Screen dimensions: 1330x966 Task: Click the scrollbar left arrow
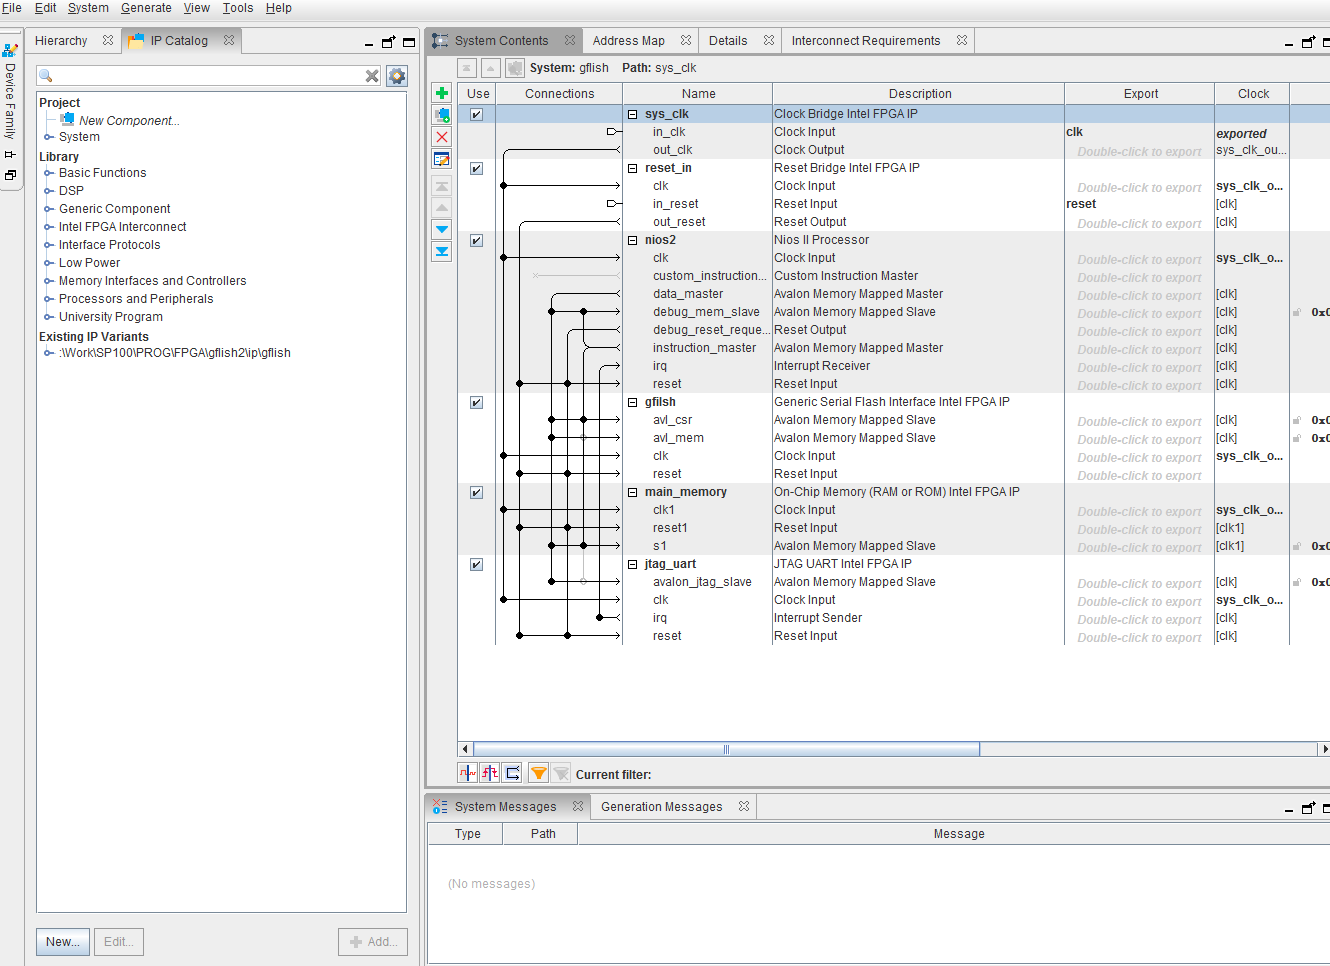(464, 749)
